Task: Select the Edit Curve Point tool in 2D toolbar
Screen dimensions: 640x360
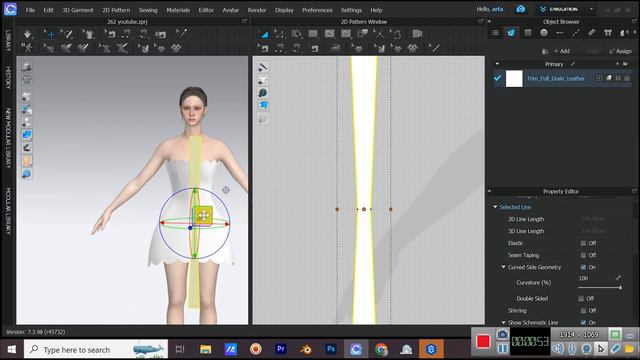Action: tap(280, 34)
